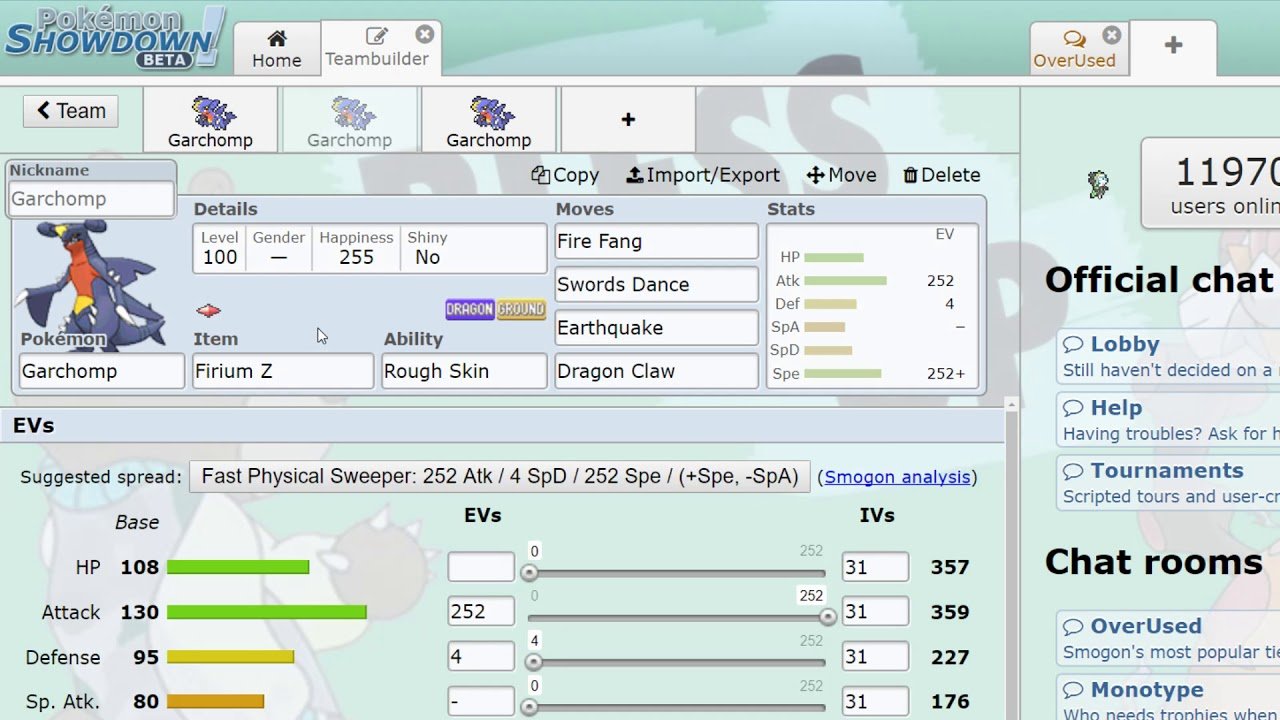Click the Attack EV input box
The width and height of the screenshot is (1280, 720).
[x=481, y=611]
